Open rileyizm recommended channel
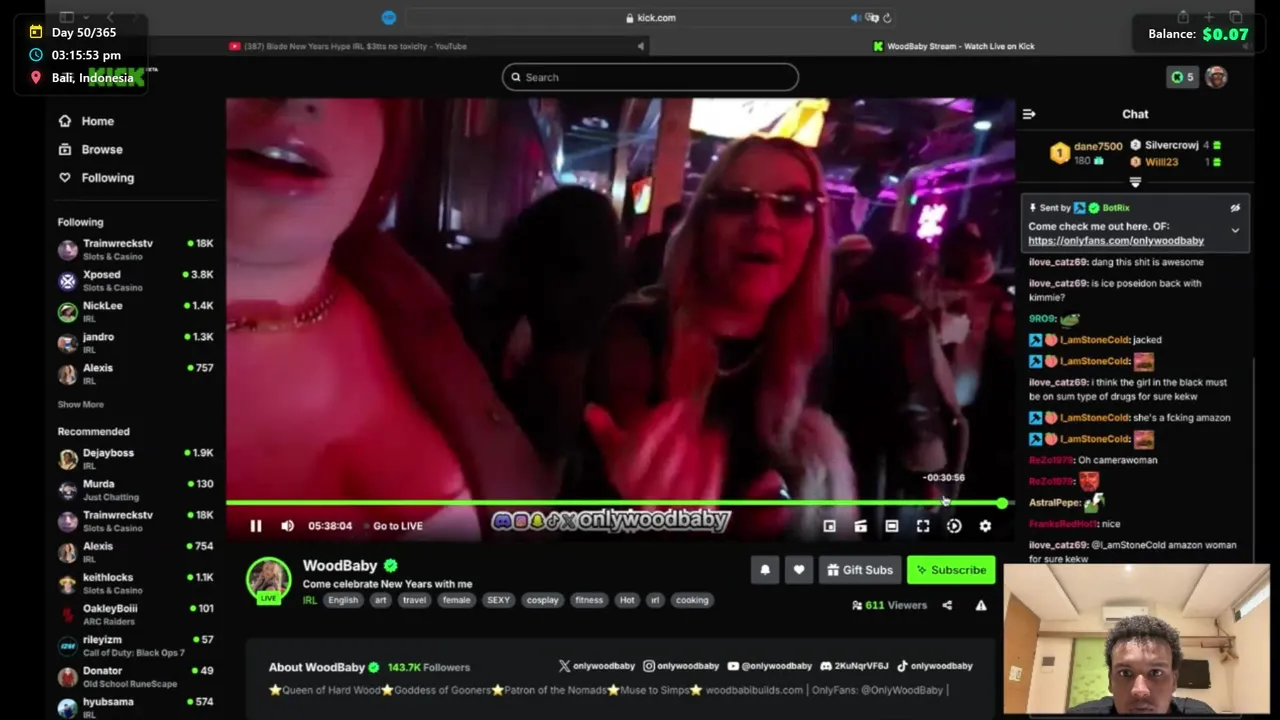This screenshot has height=720, width=1280. coord(135,644)
